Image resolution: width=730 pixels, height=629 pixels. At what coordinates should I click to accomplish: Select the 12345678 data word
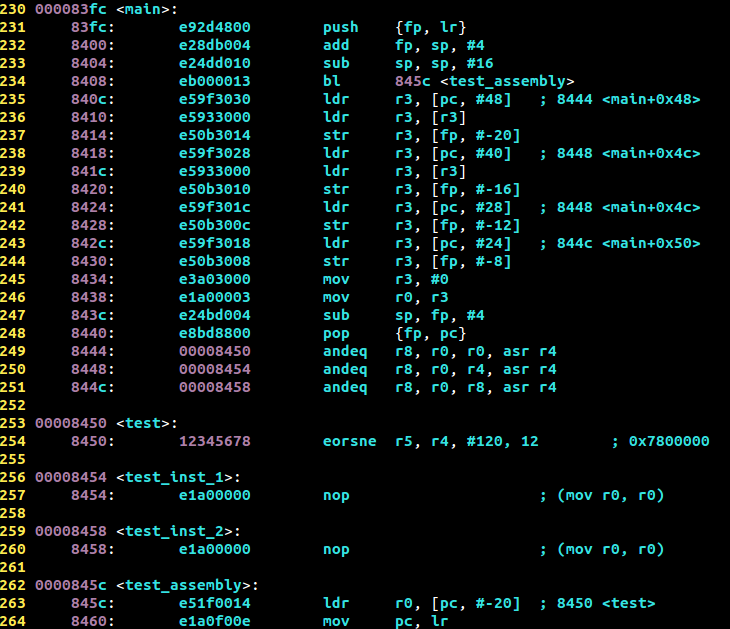point(215,441)
